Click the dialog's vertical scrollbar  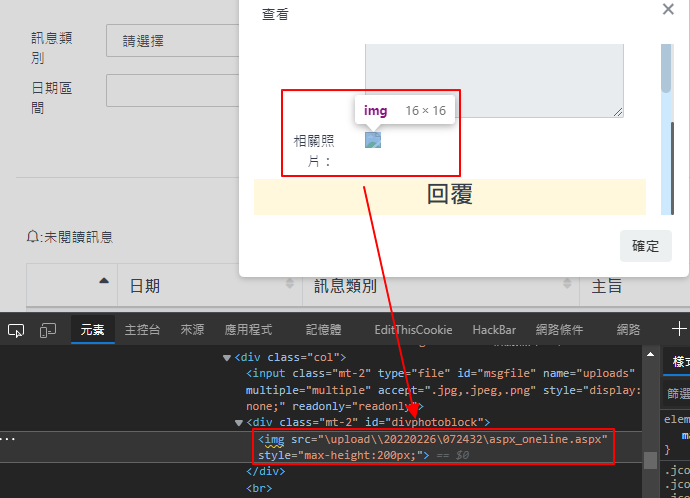pyautogui.click(x=667, y=129)
